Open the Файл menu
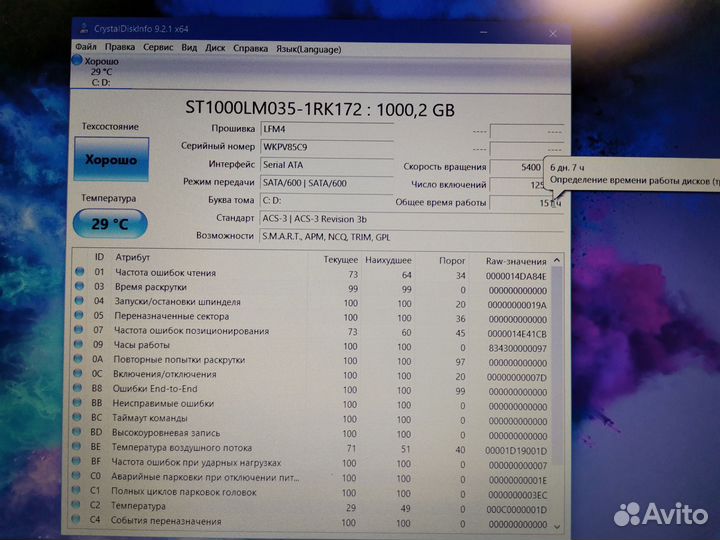Screen dimensions: 720x540 [86, 47]
